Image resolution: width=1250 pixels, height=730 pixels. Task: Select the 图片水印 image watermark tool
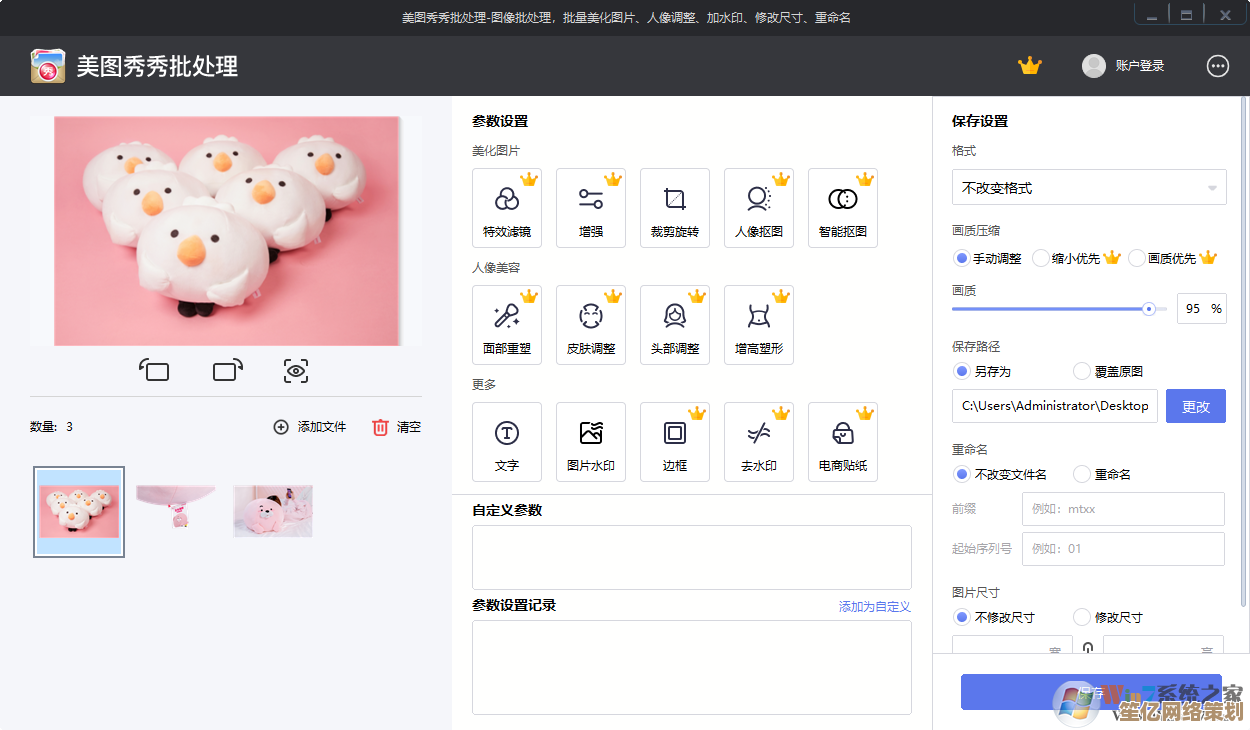pyautogui.click(x=591, y=442)
